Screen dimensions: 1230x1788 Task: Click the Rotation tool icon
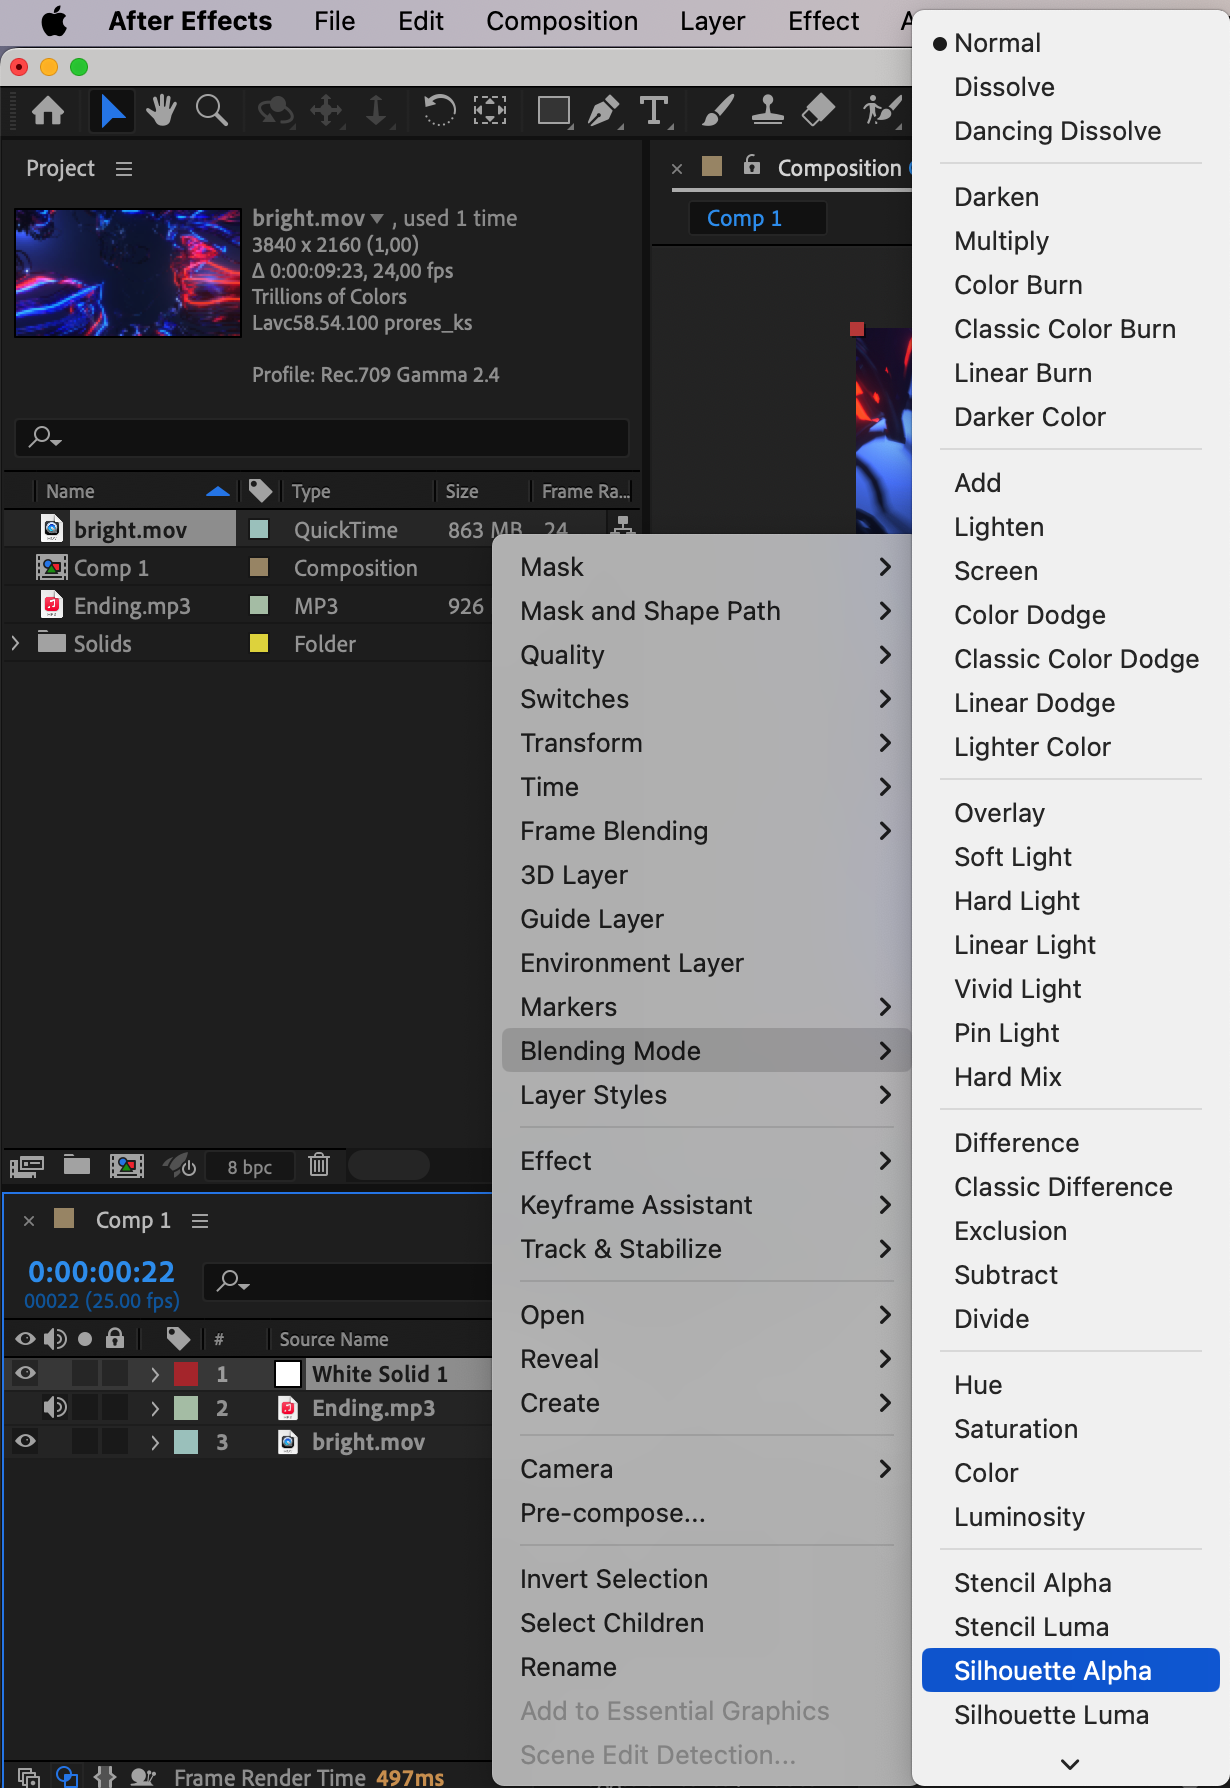[x=439, y=110]
